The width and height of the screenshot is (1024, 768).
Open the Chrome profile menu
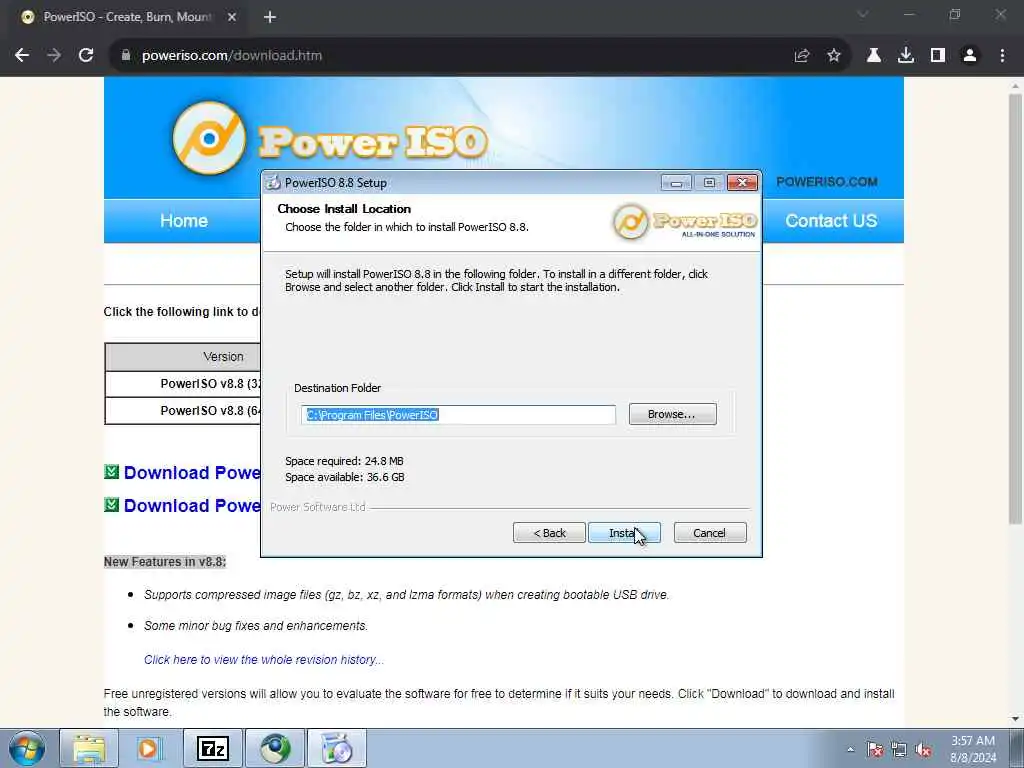(x=970, y=56)
